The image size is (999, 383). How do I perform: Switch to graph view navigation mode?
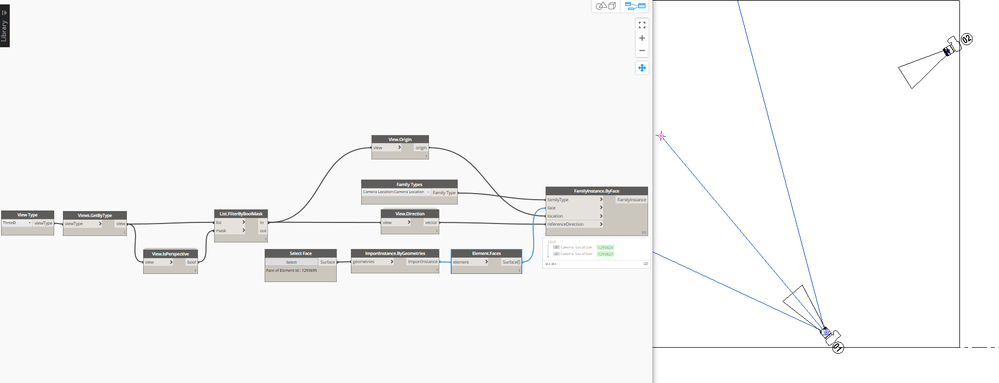point(635,6)
